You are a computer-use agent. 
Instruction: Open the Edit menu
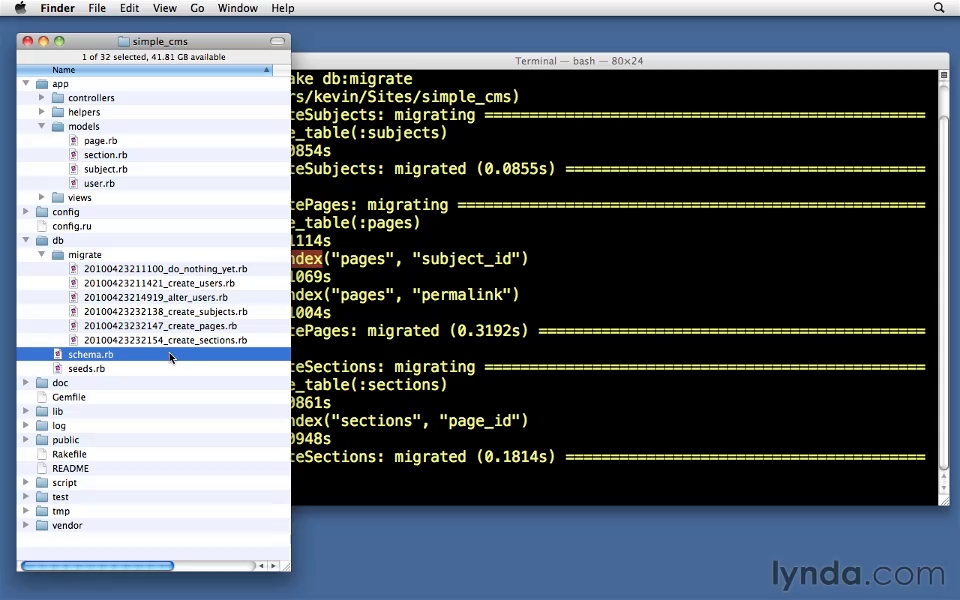[129, 8]
